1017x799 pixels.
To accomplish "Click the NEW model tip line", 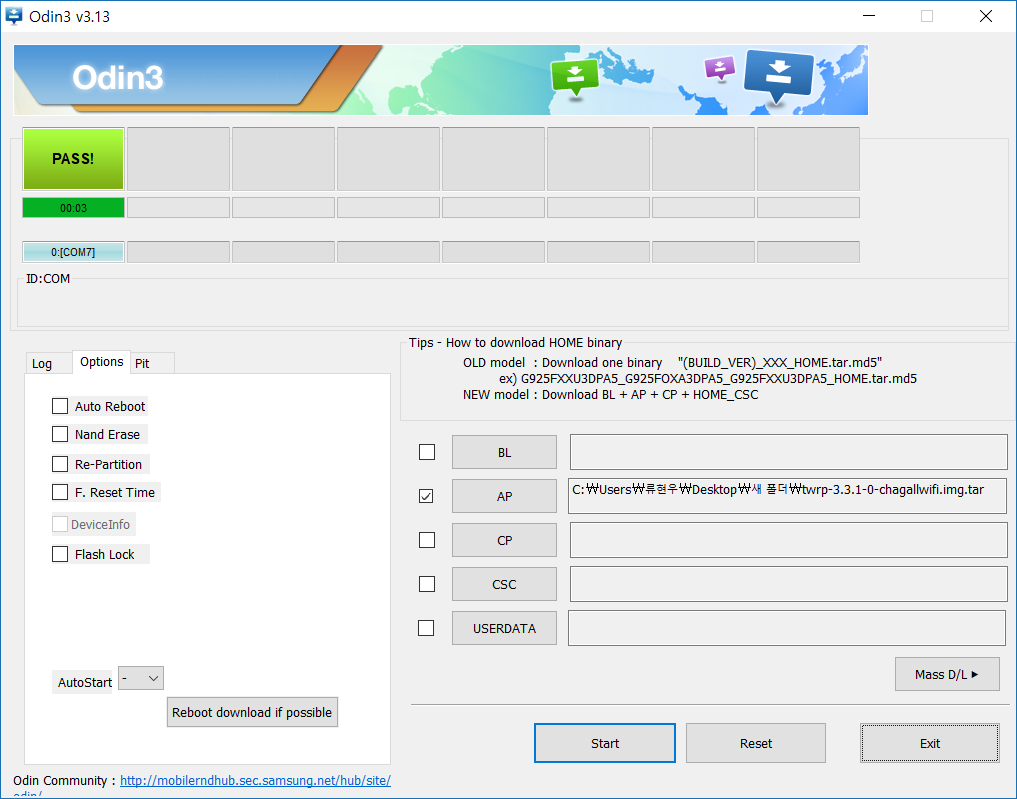I will pyautogui.click(x=610, y=394).
